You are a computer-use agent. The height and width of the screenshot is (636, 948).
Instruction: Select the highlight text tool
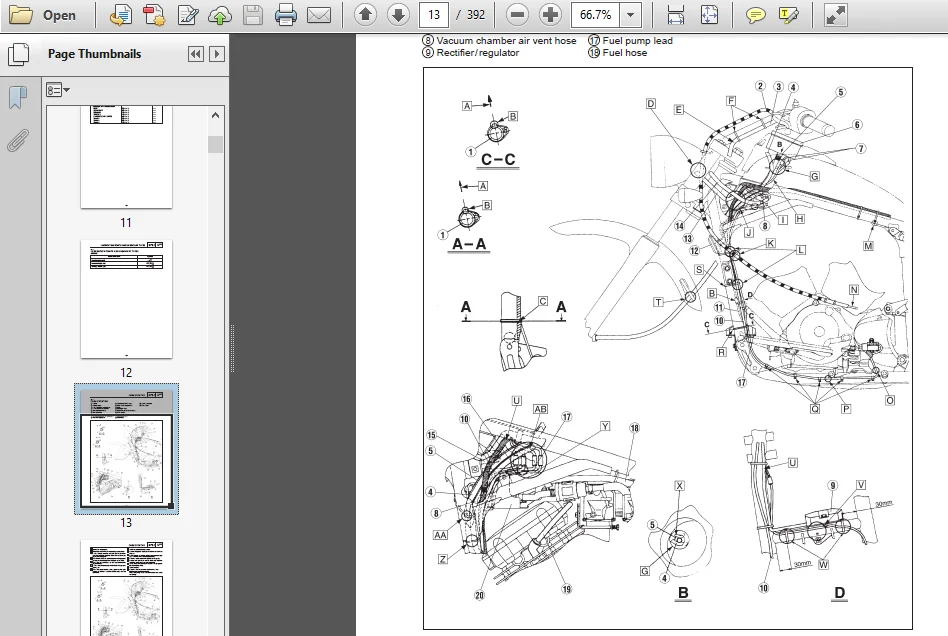[x=788, y=15]
